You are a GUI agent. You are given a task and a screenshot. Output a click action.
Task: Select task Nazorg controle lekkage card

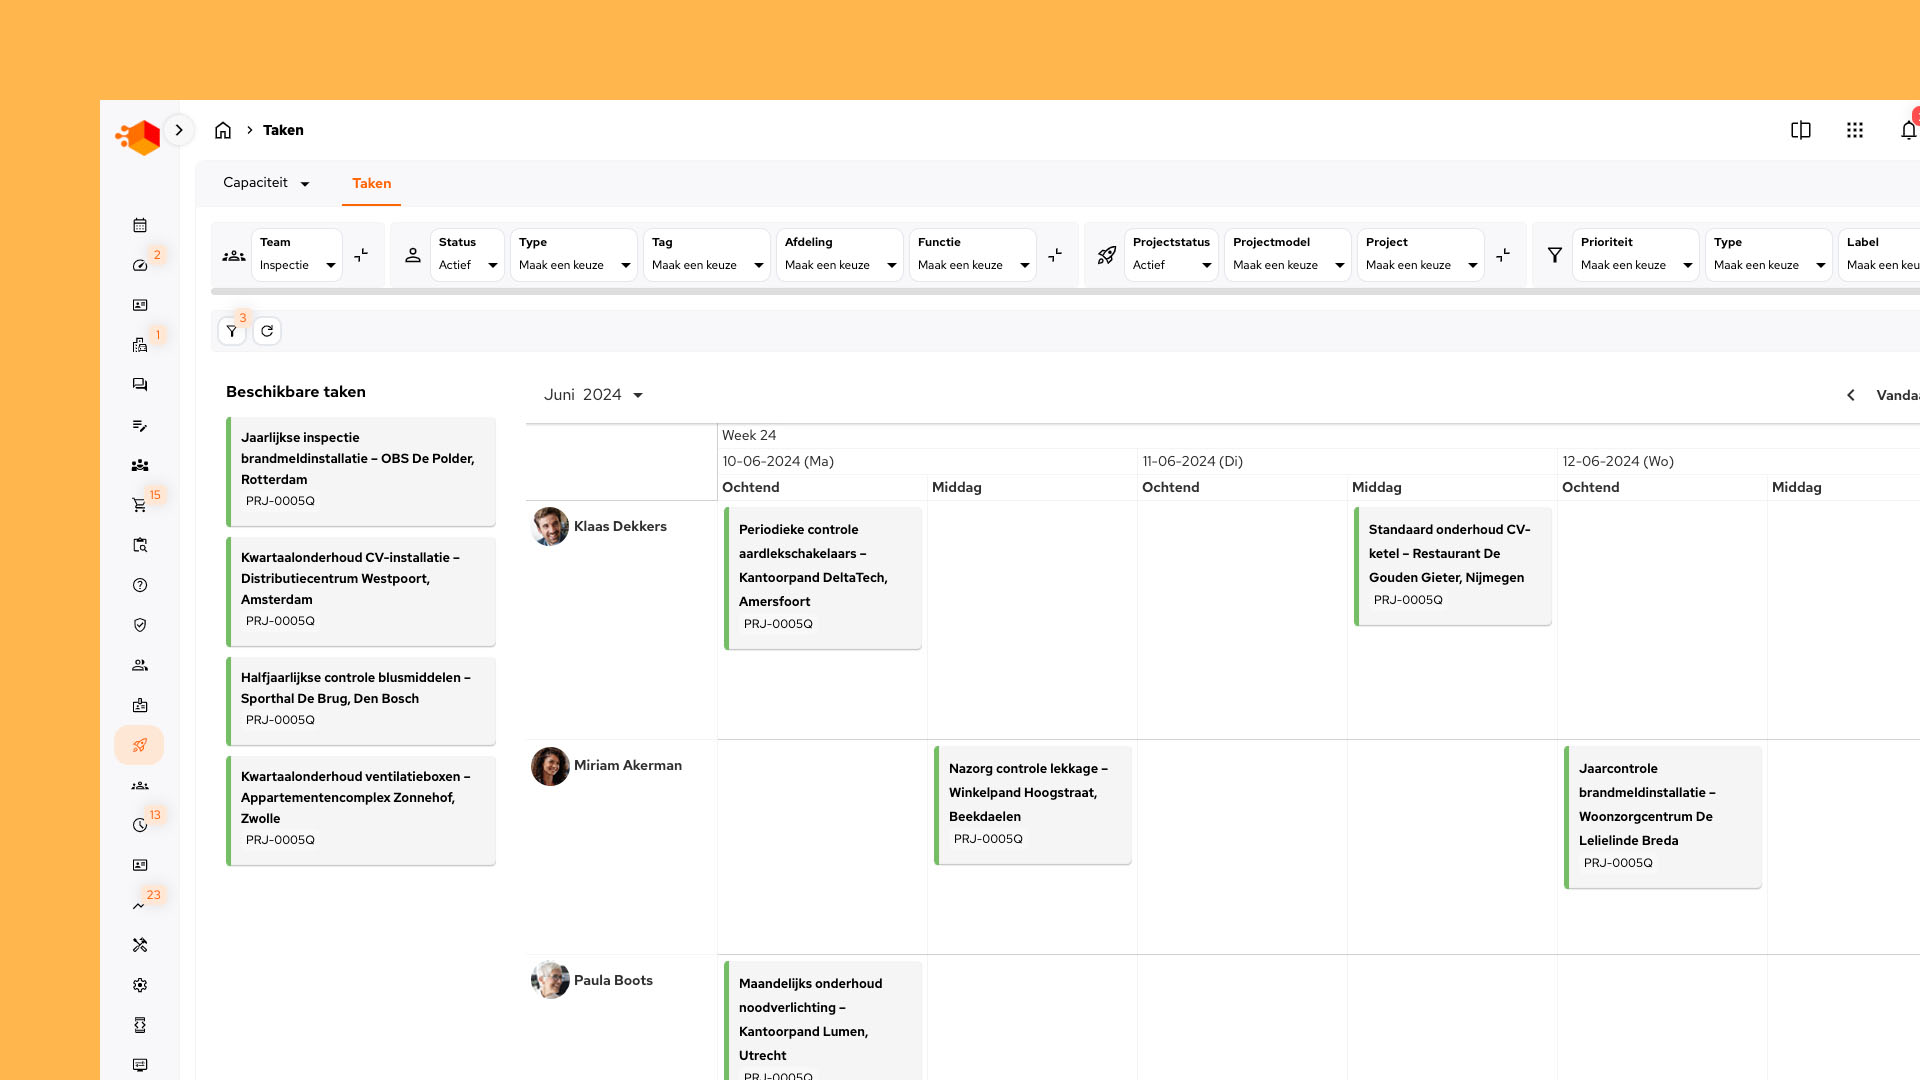1032,803
